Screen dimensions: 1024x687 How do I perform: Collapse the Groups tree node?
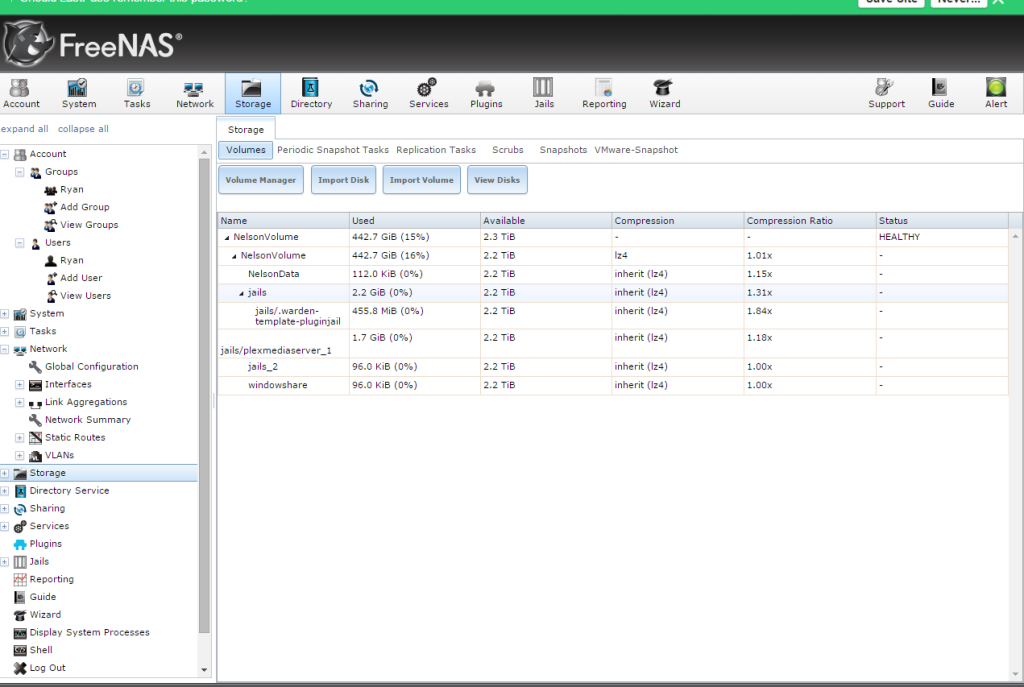tap(20, 172)
